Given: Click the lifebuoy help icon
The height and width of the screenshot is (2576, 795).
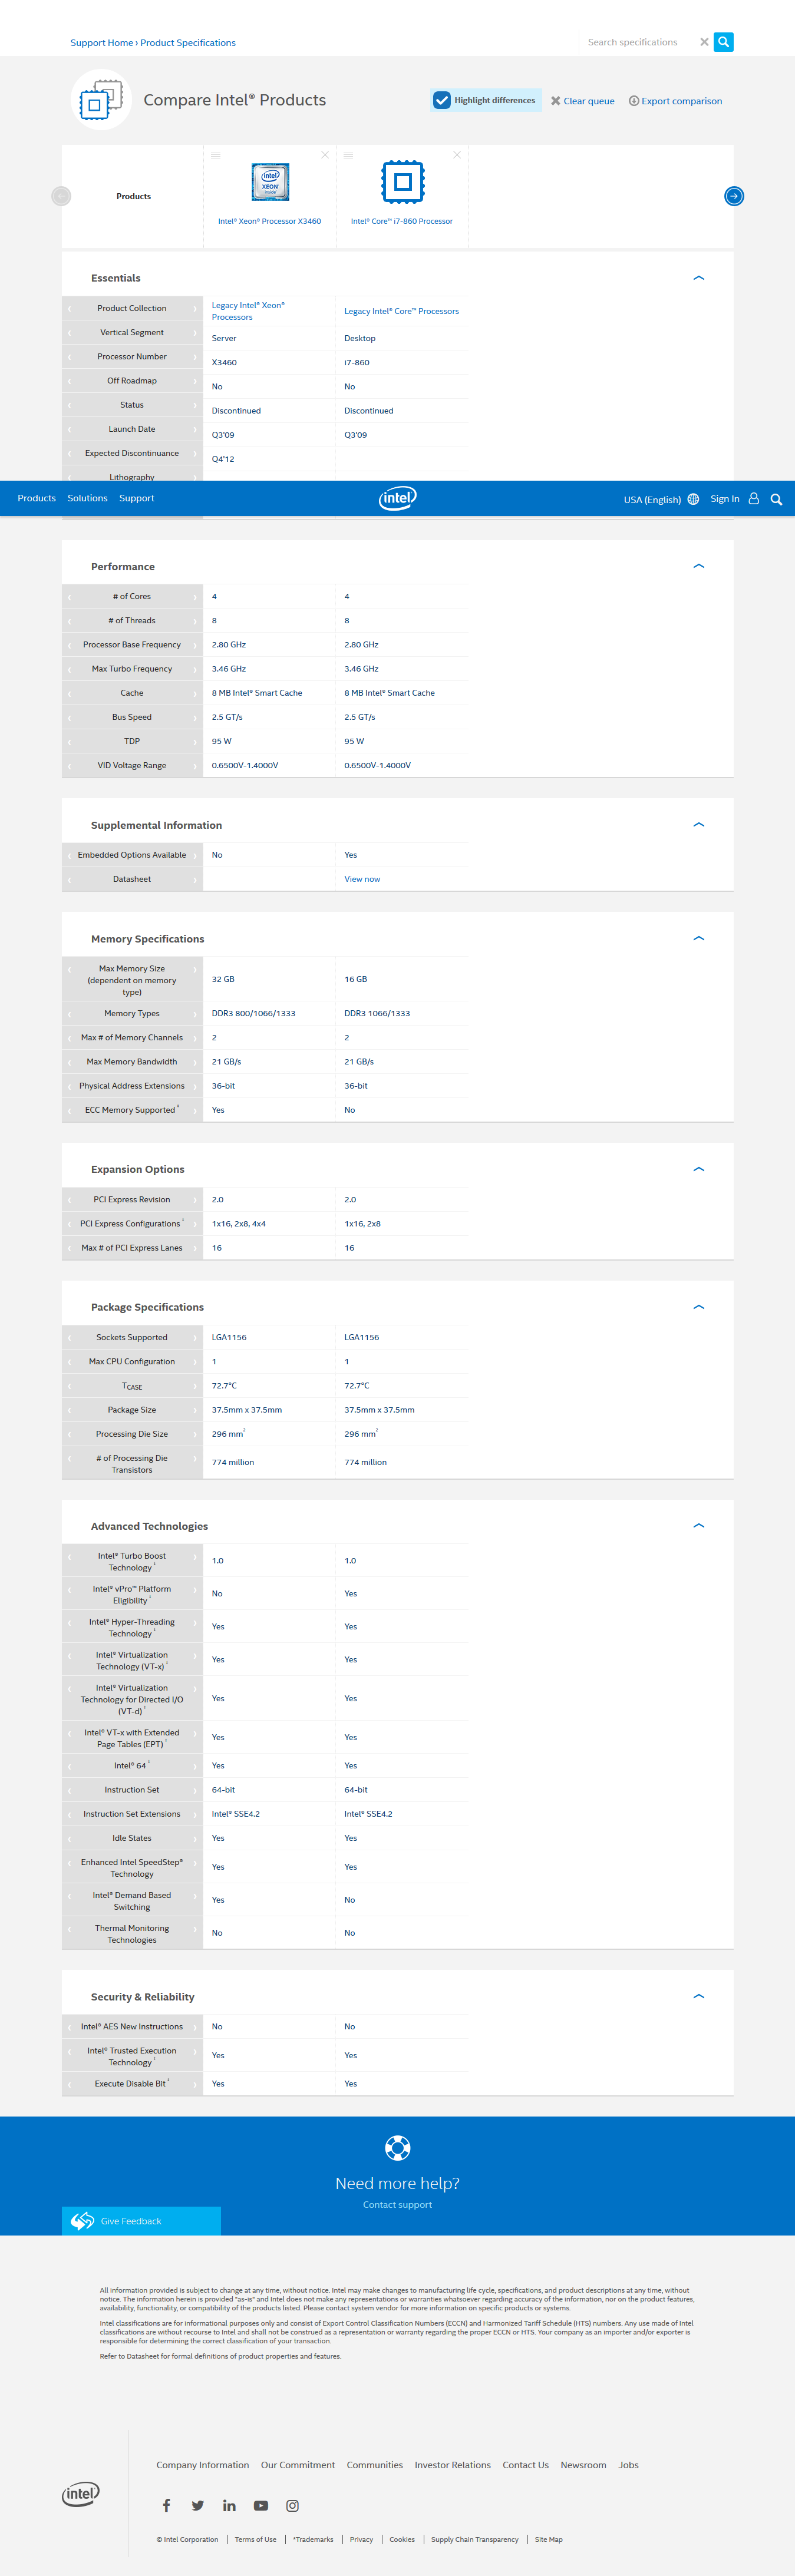Looking at the screenshot, I should click(397, 2147).
